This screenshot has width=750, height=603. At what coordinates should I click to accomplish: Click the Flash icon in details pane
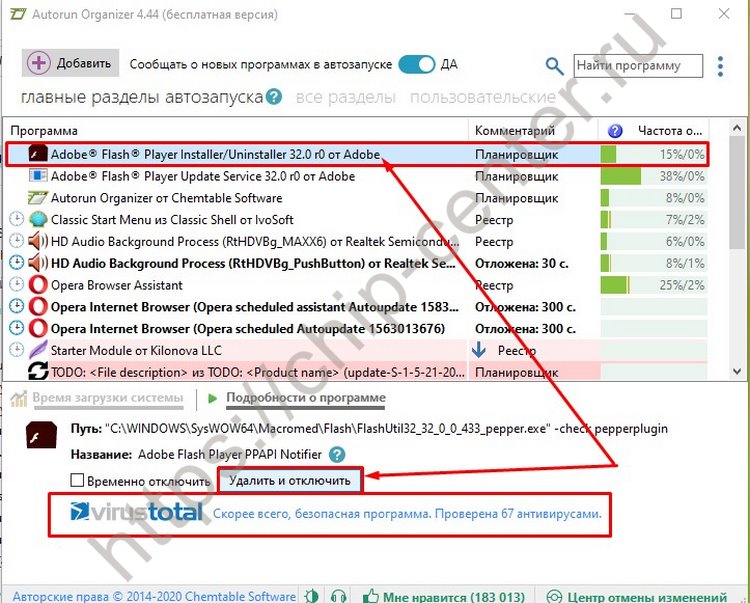pos(42,435)
